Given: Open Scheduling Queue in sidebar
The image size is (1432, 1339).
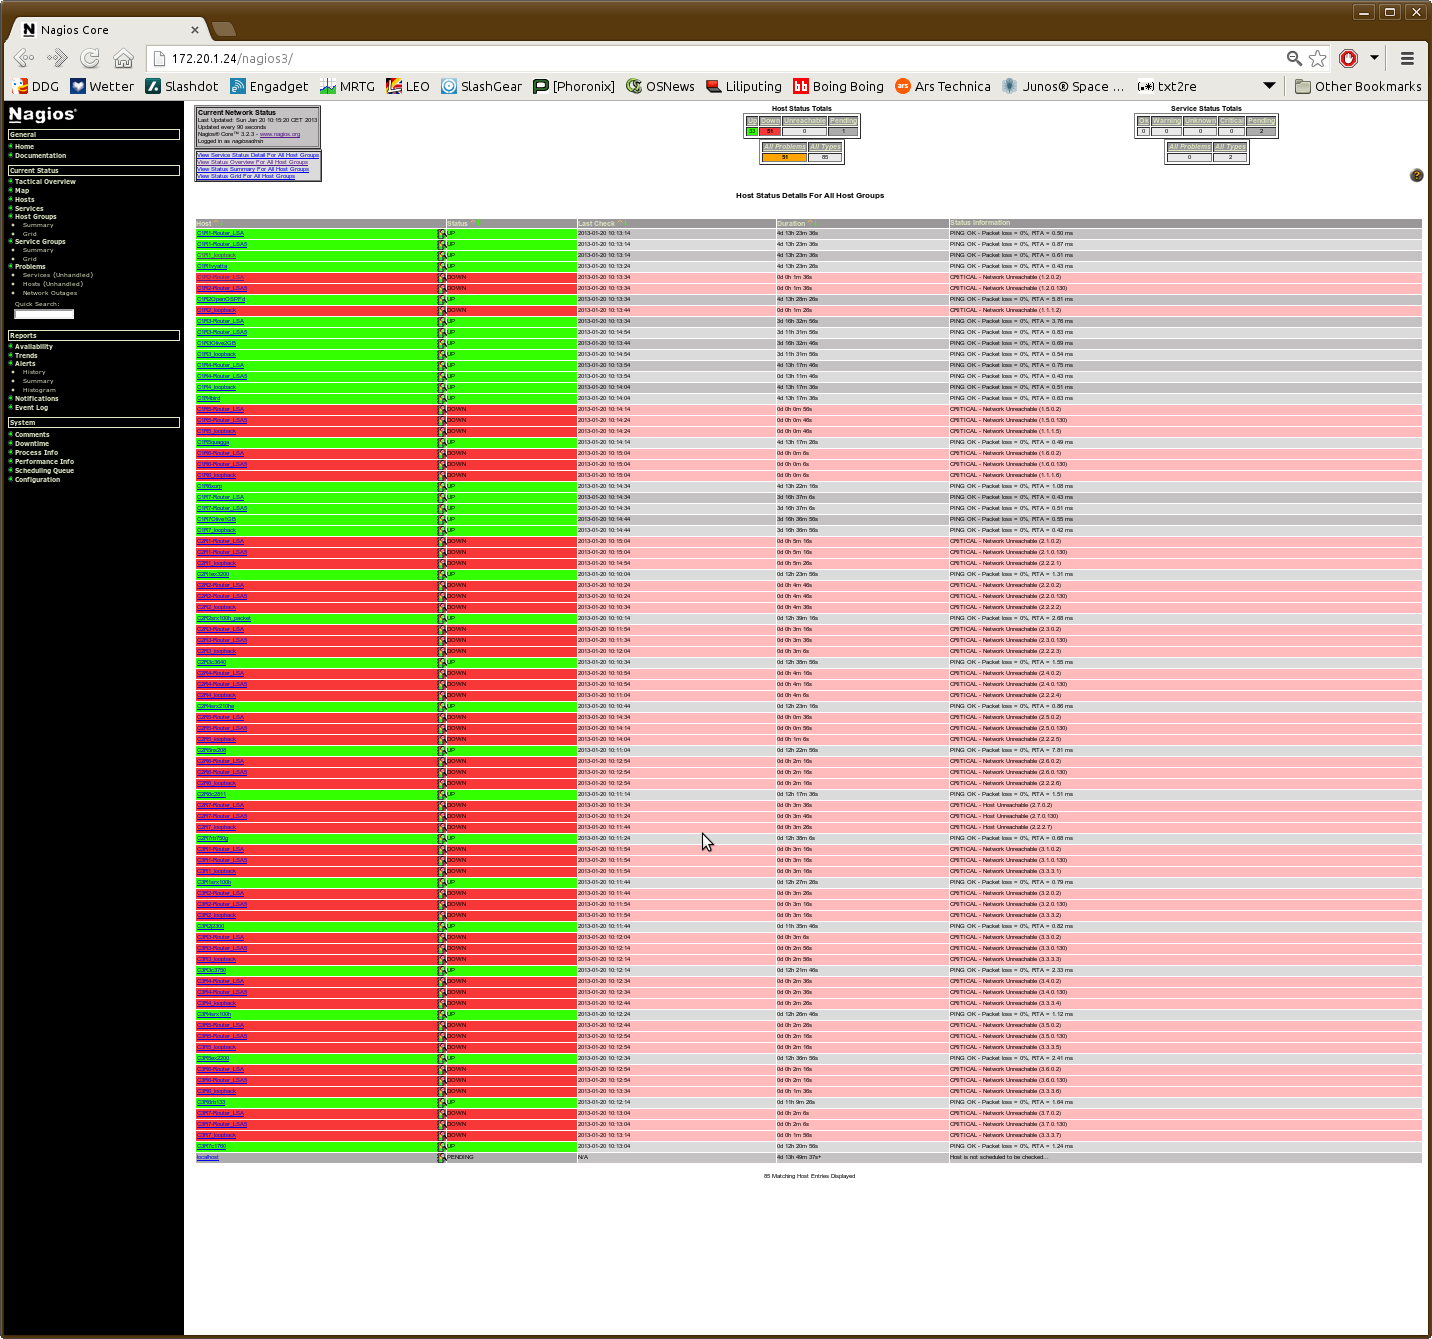Looking at the screenshot, I should point(44,471).
